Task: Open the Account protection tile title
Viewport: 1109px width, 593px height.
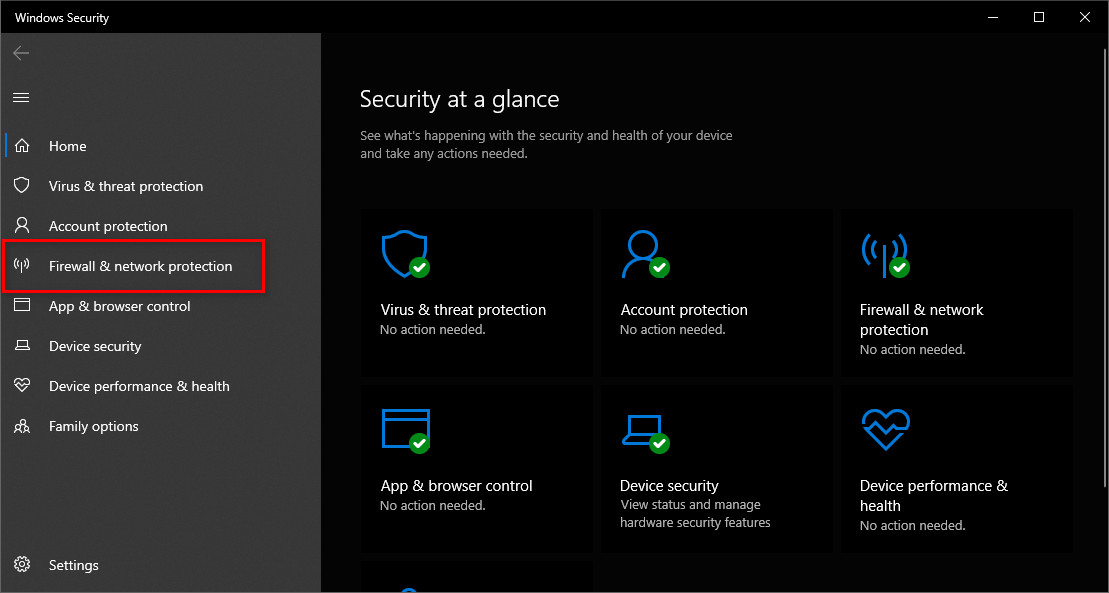Action: [684, 310]
